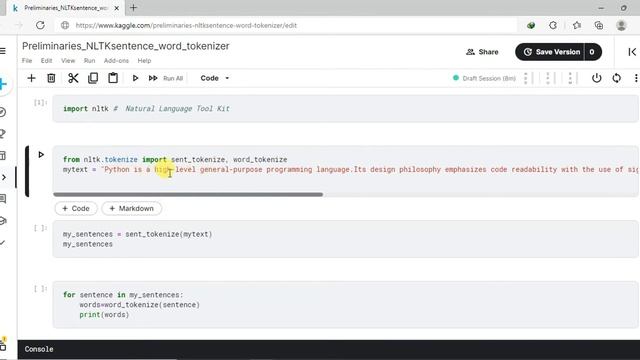Paste cell using the clipboard icon
This screenshot has height=360, width=640.
click(x=113, y=78)
